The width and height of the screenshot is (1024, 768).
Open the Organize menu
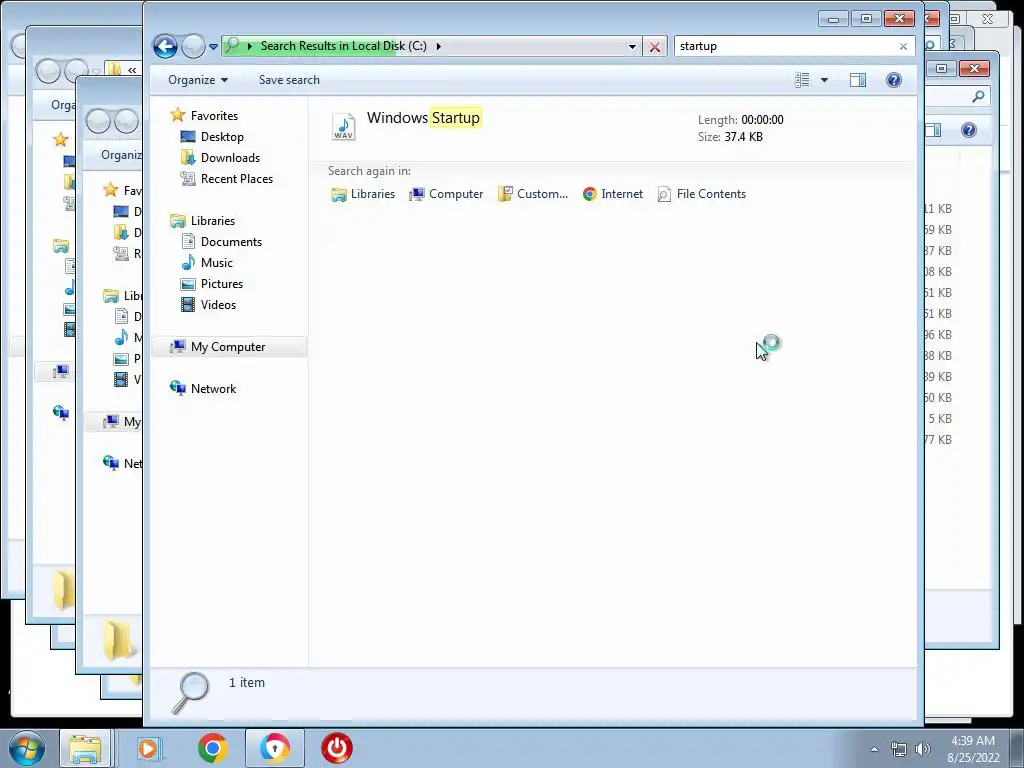click(198, 80)
